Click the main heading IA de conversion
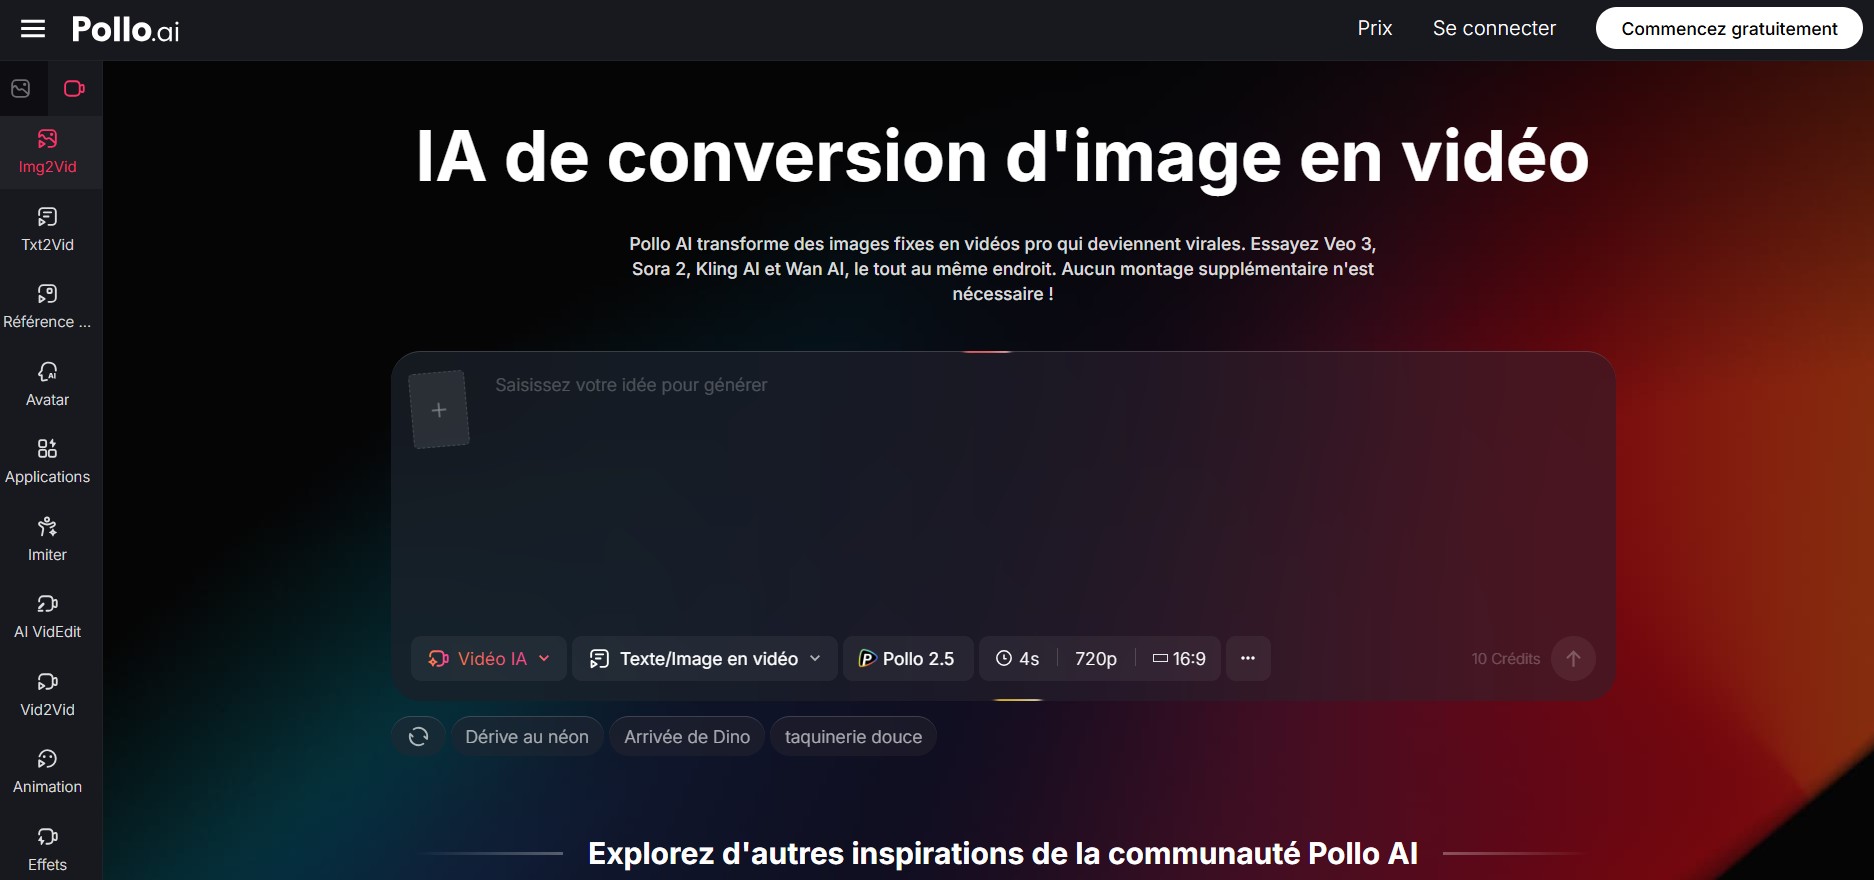1874x880 pixels. 1002,157
